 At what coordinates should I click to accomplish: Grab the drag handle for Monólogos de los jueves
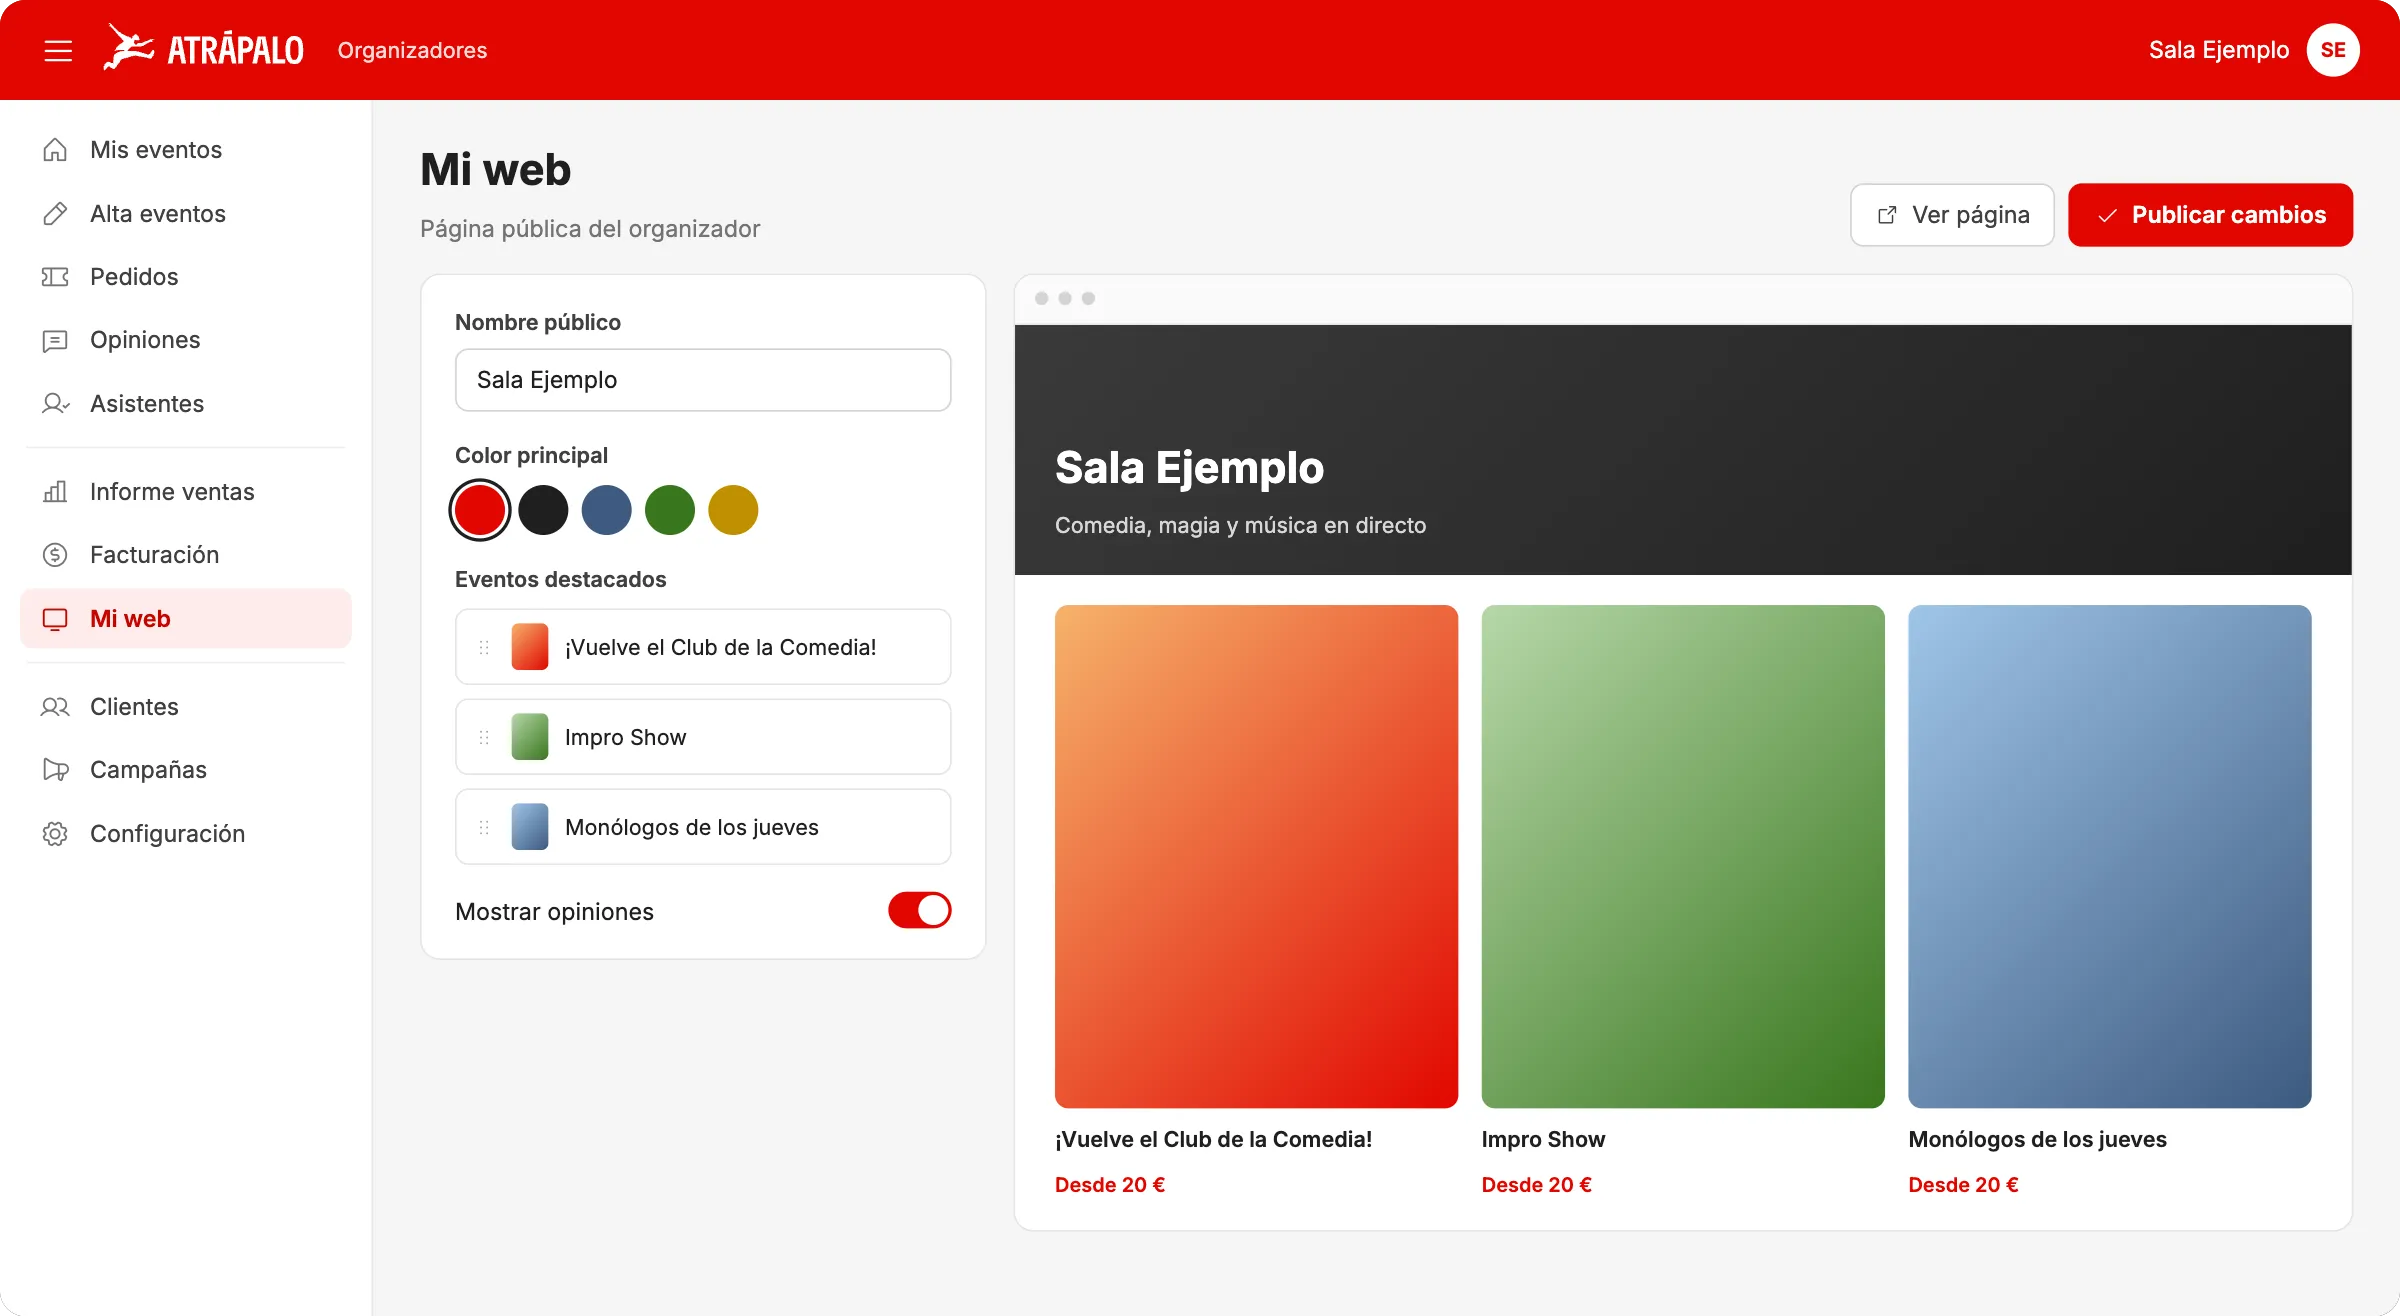[484, 827]
